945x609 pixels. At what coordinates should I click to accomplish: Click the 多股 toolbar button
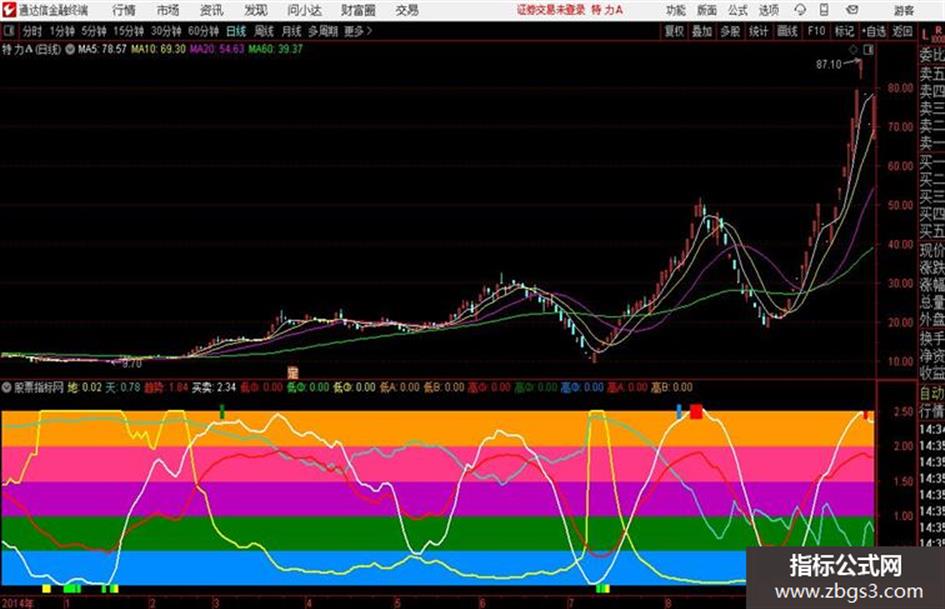[x=730, y=31]
